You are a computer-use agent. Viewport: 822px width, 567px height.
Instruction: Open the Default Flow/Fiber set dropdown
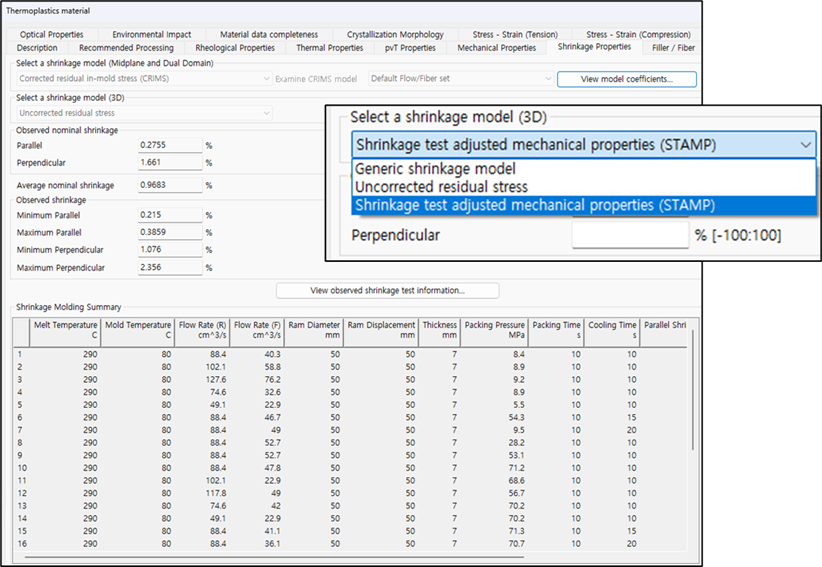pos(461,78)
